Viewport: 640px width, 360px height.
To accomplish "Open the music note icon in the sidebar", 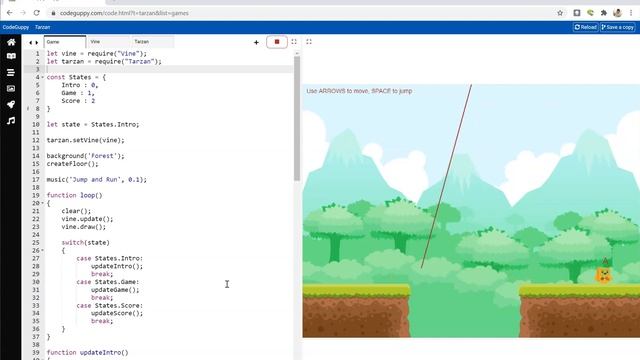I will (x=11, y=121).
